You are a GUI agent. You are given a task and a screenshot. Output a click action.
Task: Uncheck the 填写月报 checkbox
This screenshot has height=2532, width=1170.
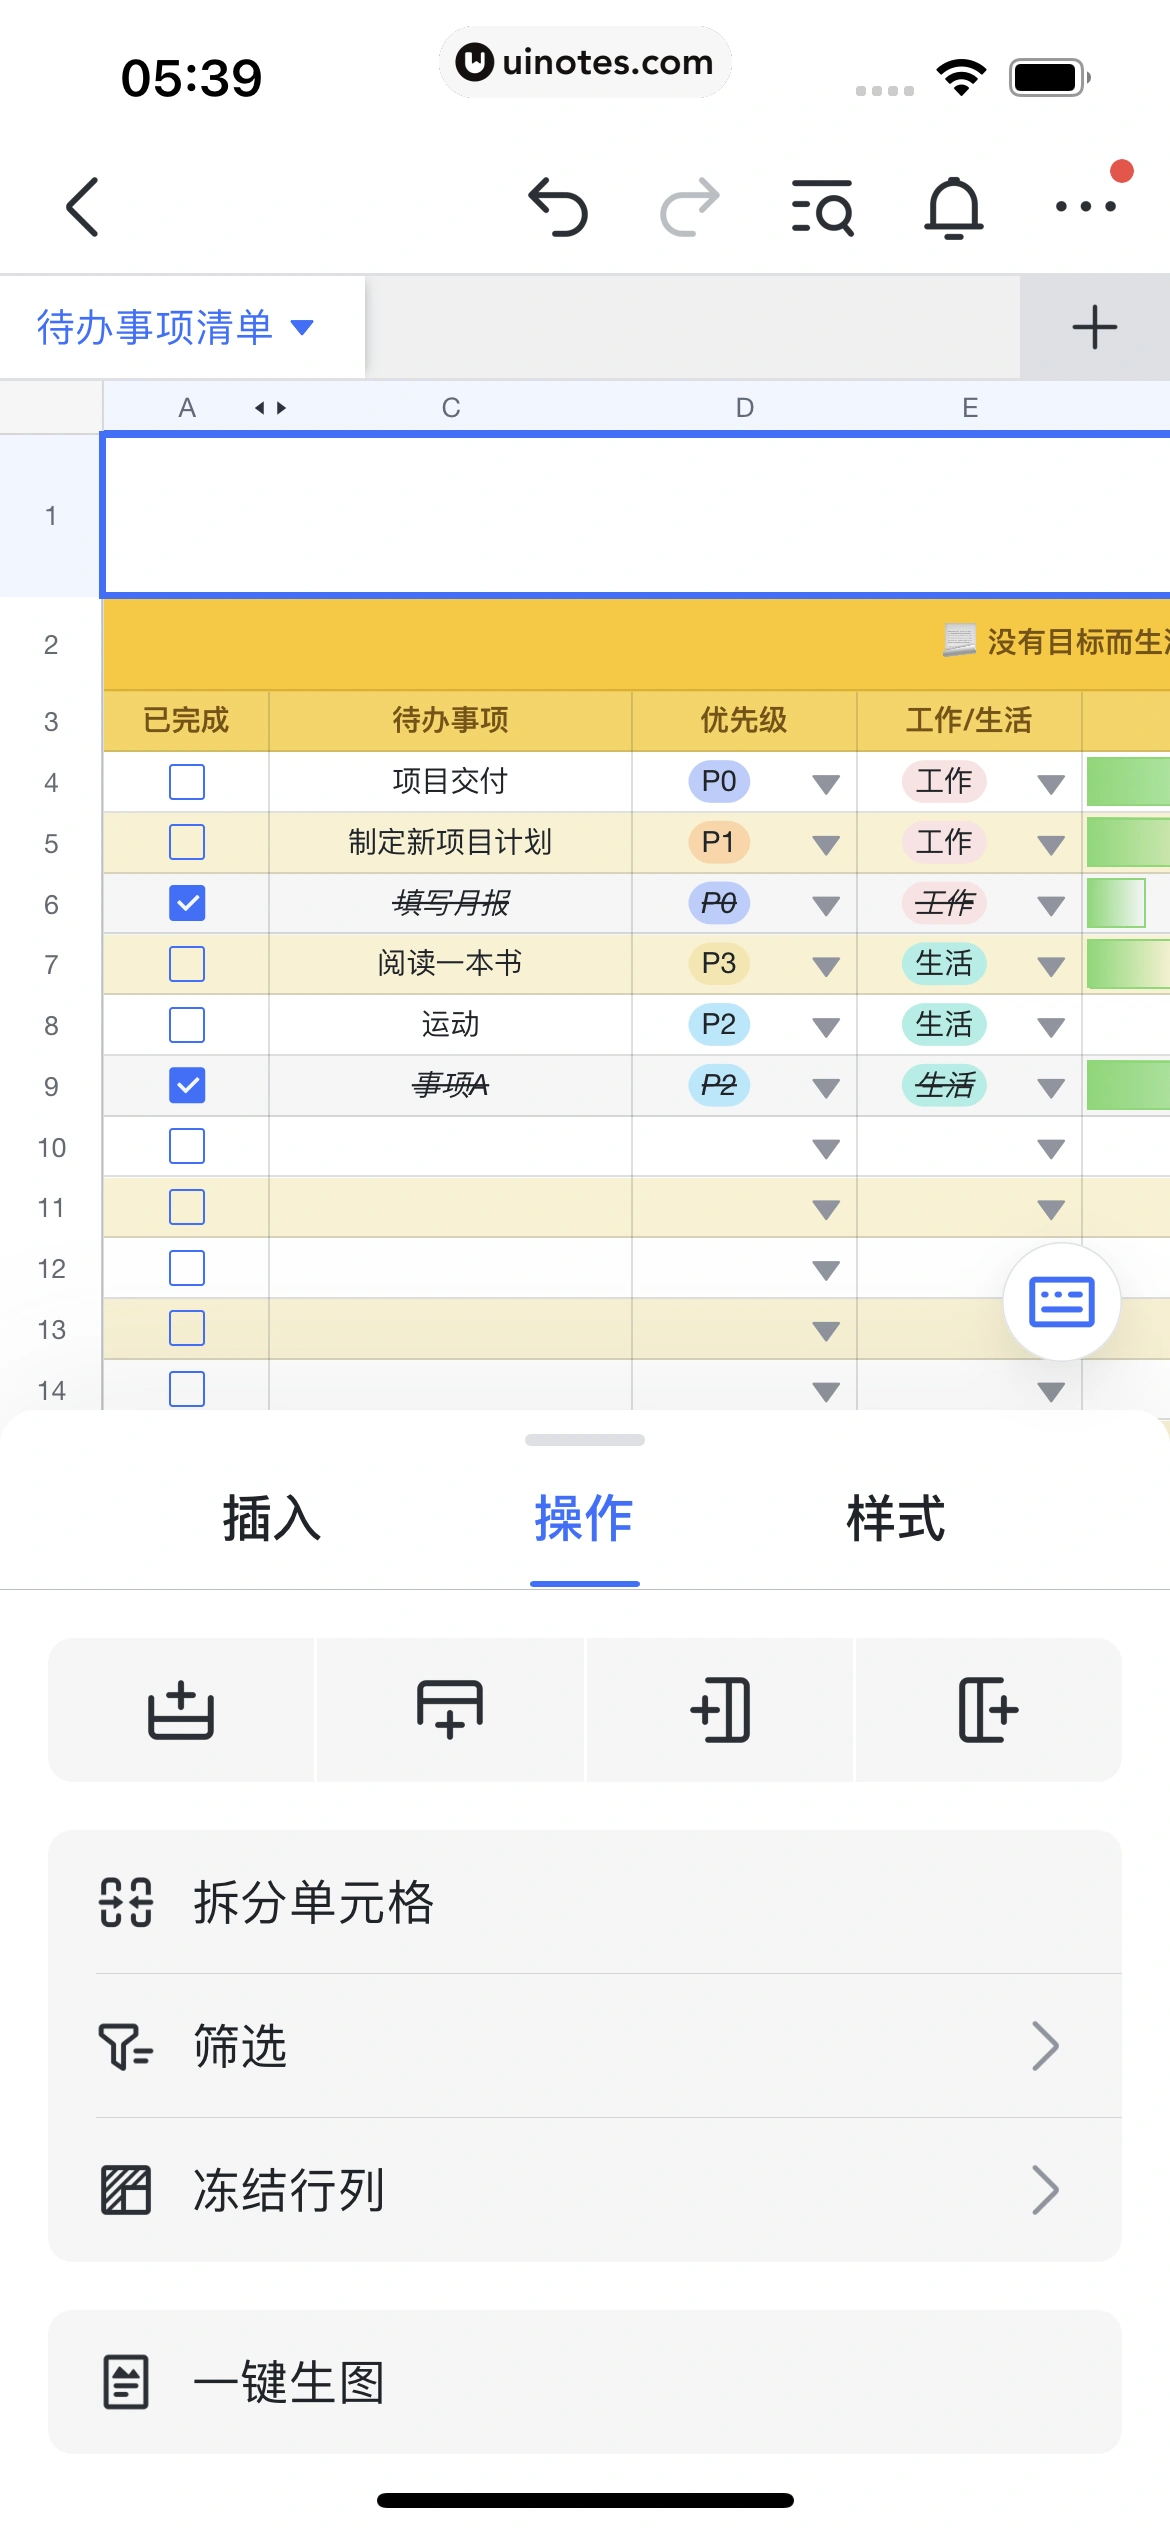tap(187, 903)
